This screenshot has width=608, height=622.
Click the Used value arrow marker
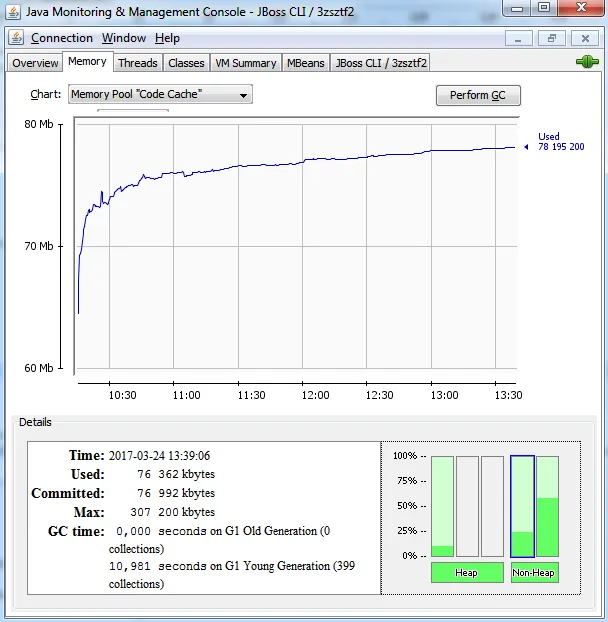coord(526,147)
